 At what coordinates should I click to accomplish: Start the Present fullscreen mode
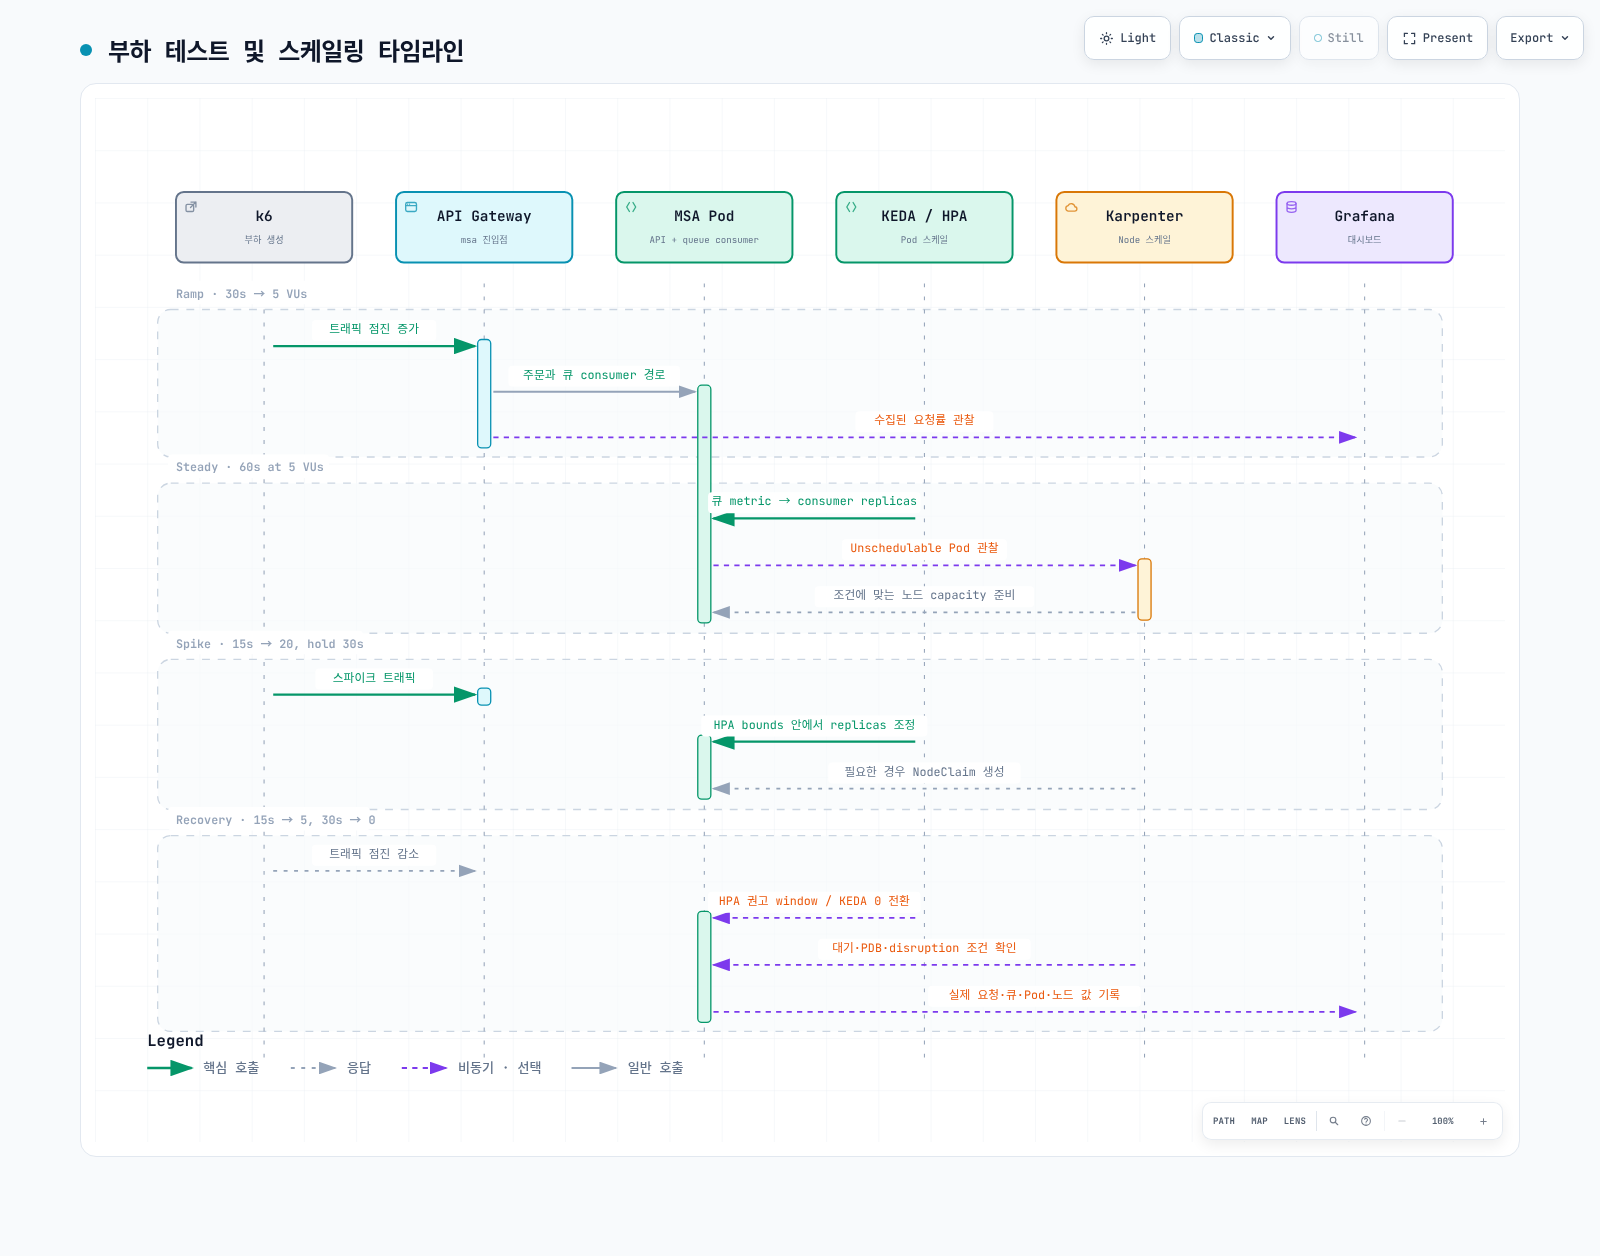(x=1437, y=38)
